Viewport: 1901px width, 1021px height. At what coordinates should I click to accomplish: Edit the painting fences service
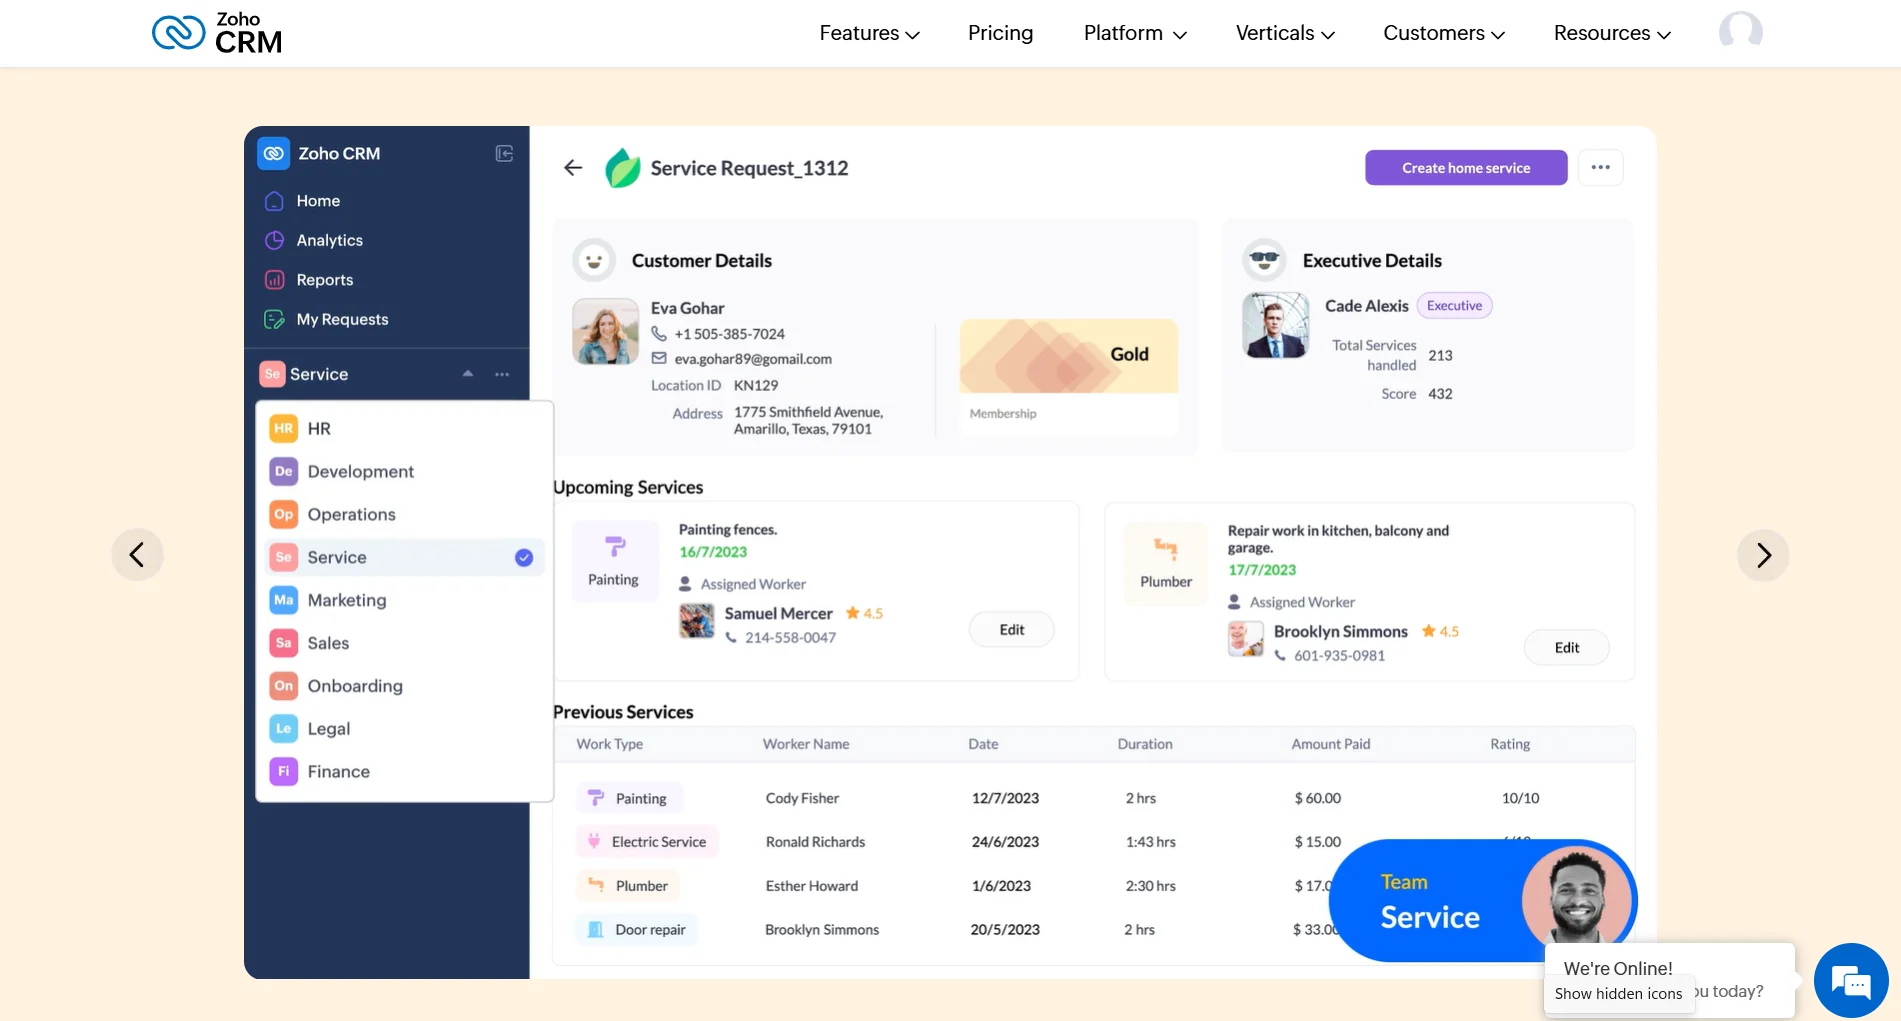[1011, 629]
